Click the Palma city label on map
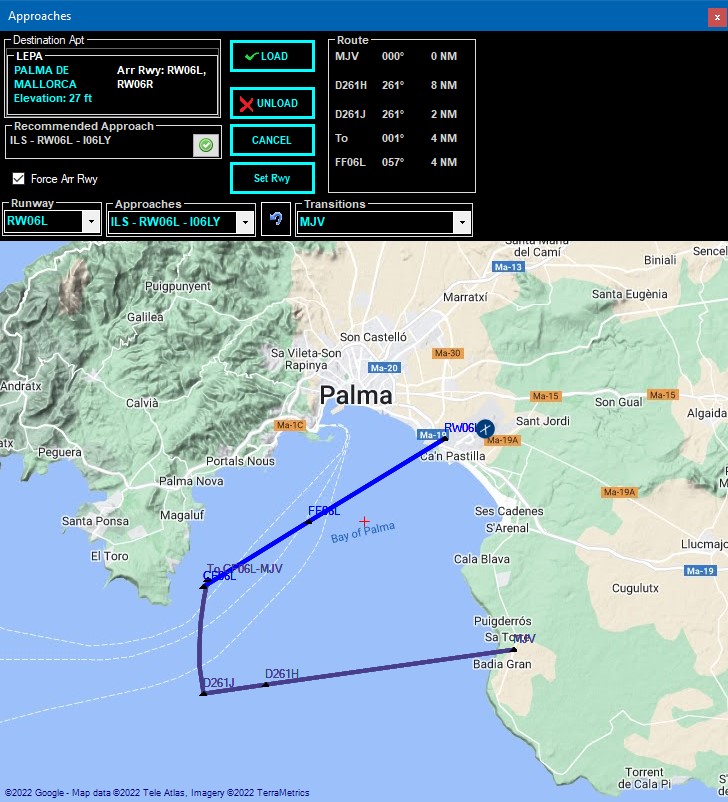The width and height of the screenshot is (728, 802). coord(356,395)
